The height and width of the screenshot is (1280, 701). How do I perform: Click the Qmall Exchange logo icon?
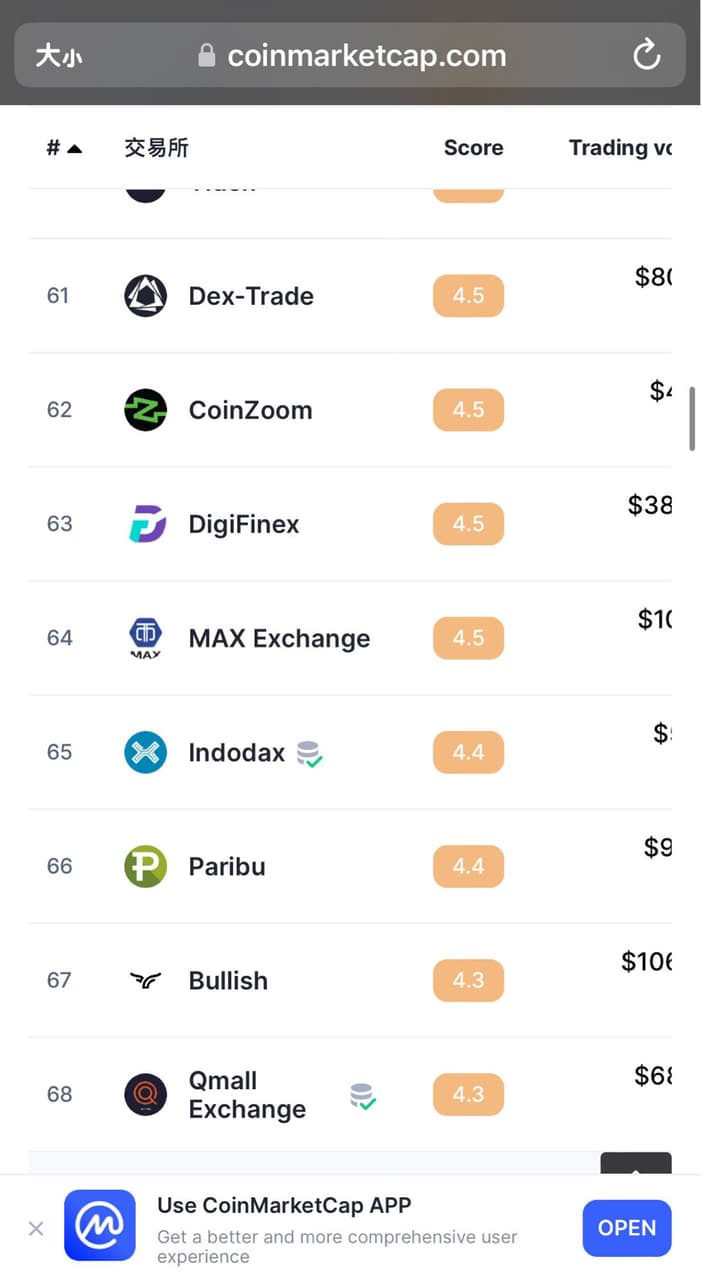[146, 1094]
